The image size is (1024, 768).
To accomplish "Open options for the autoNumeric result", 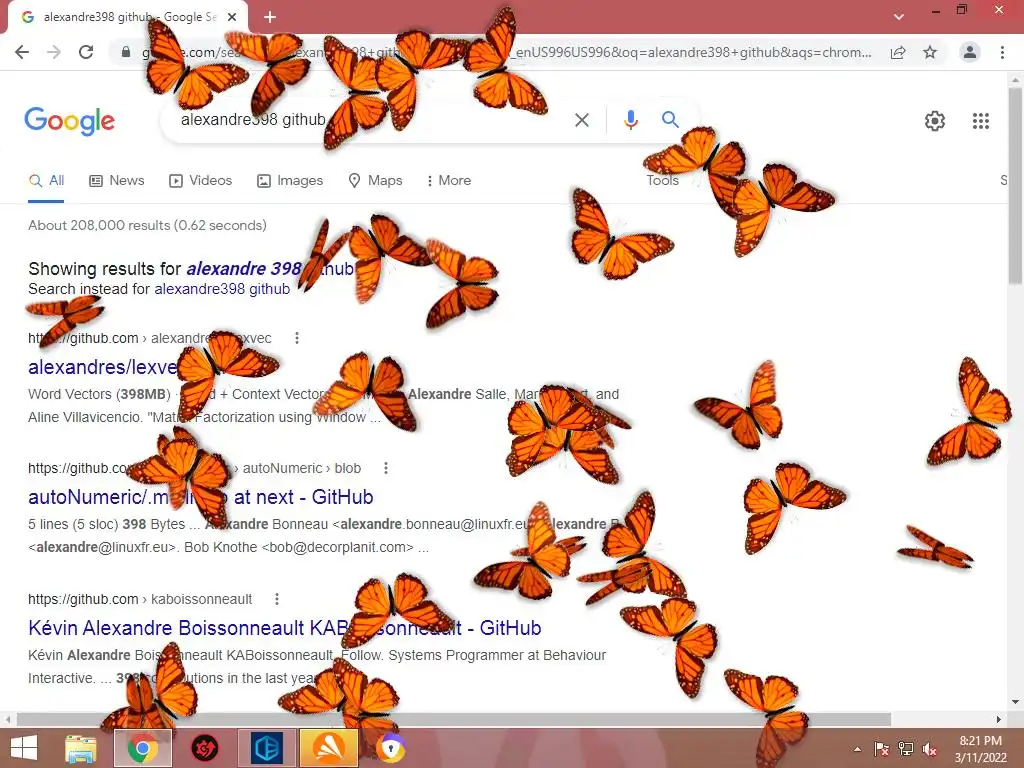I will click(386, 468).
